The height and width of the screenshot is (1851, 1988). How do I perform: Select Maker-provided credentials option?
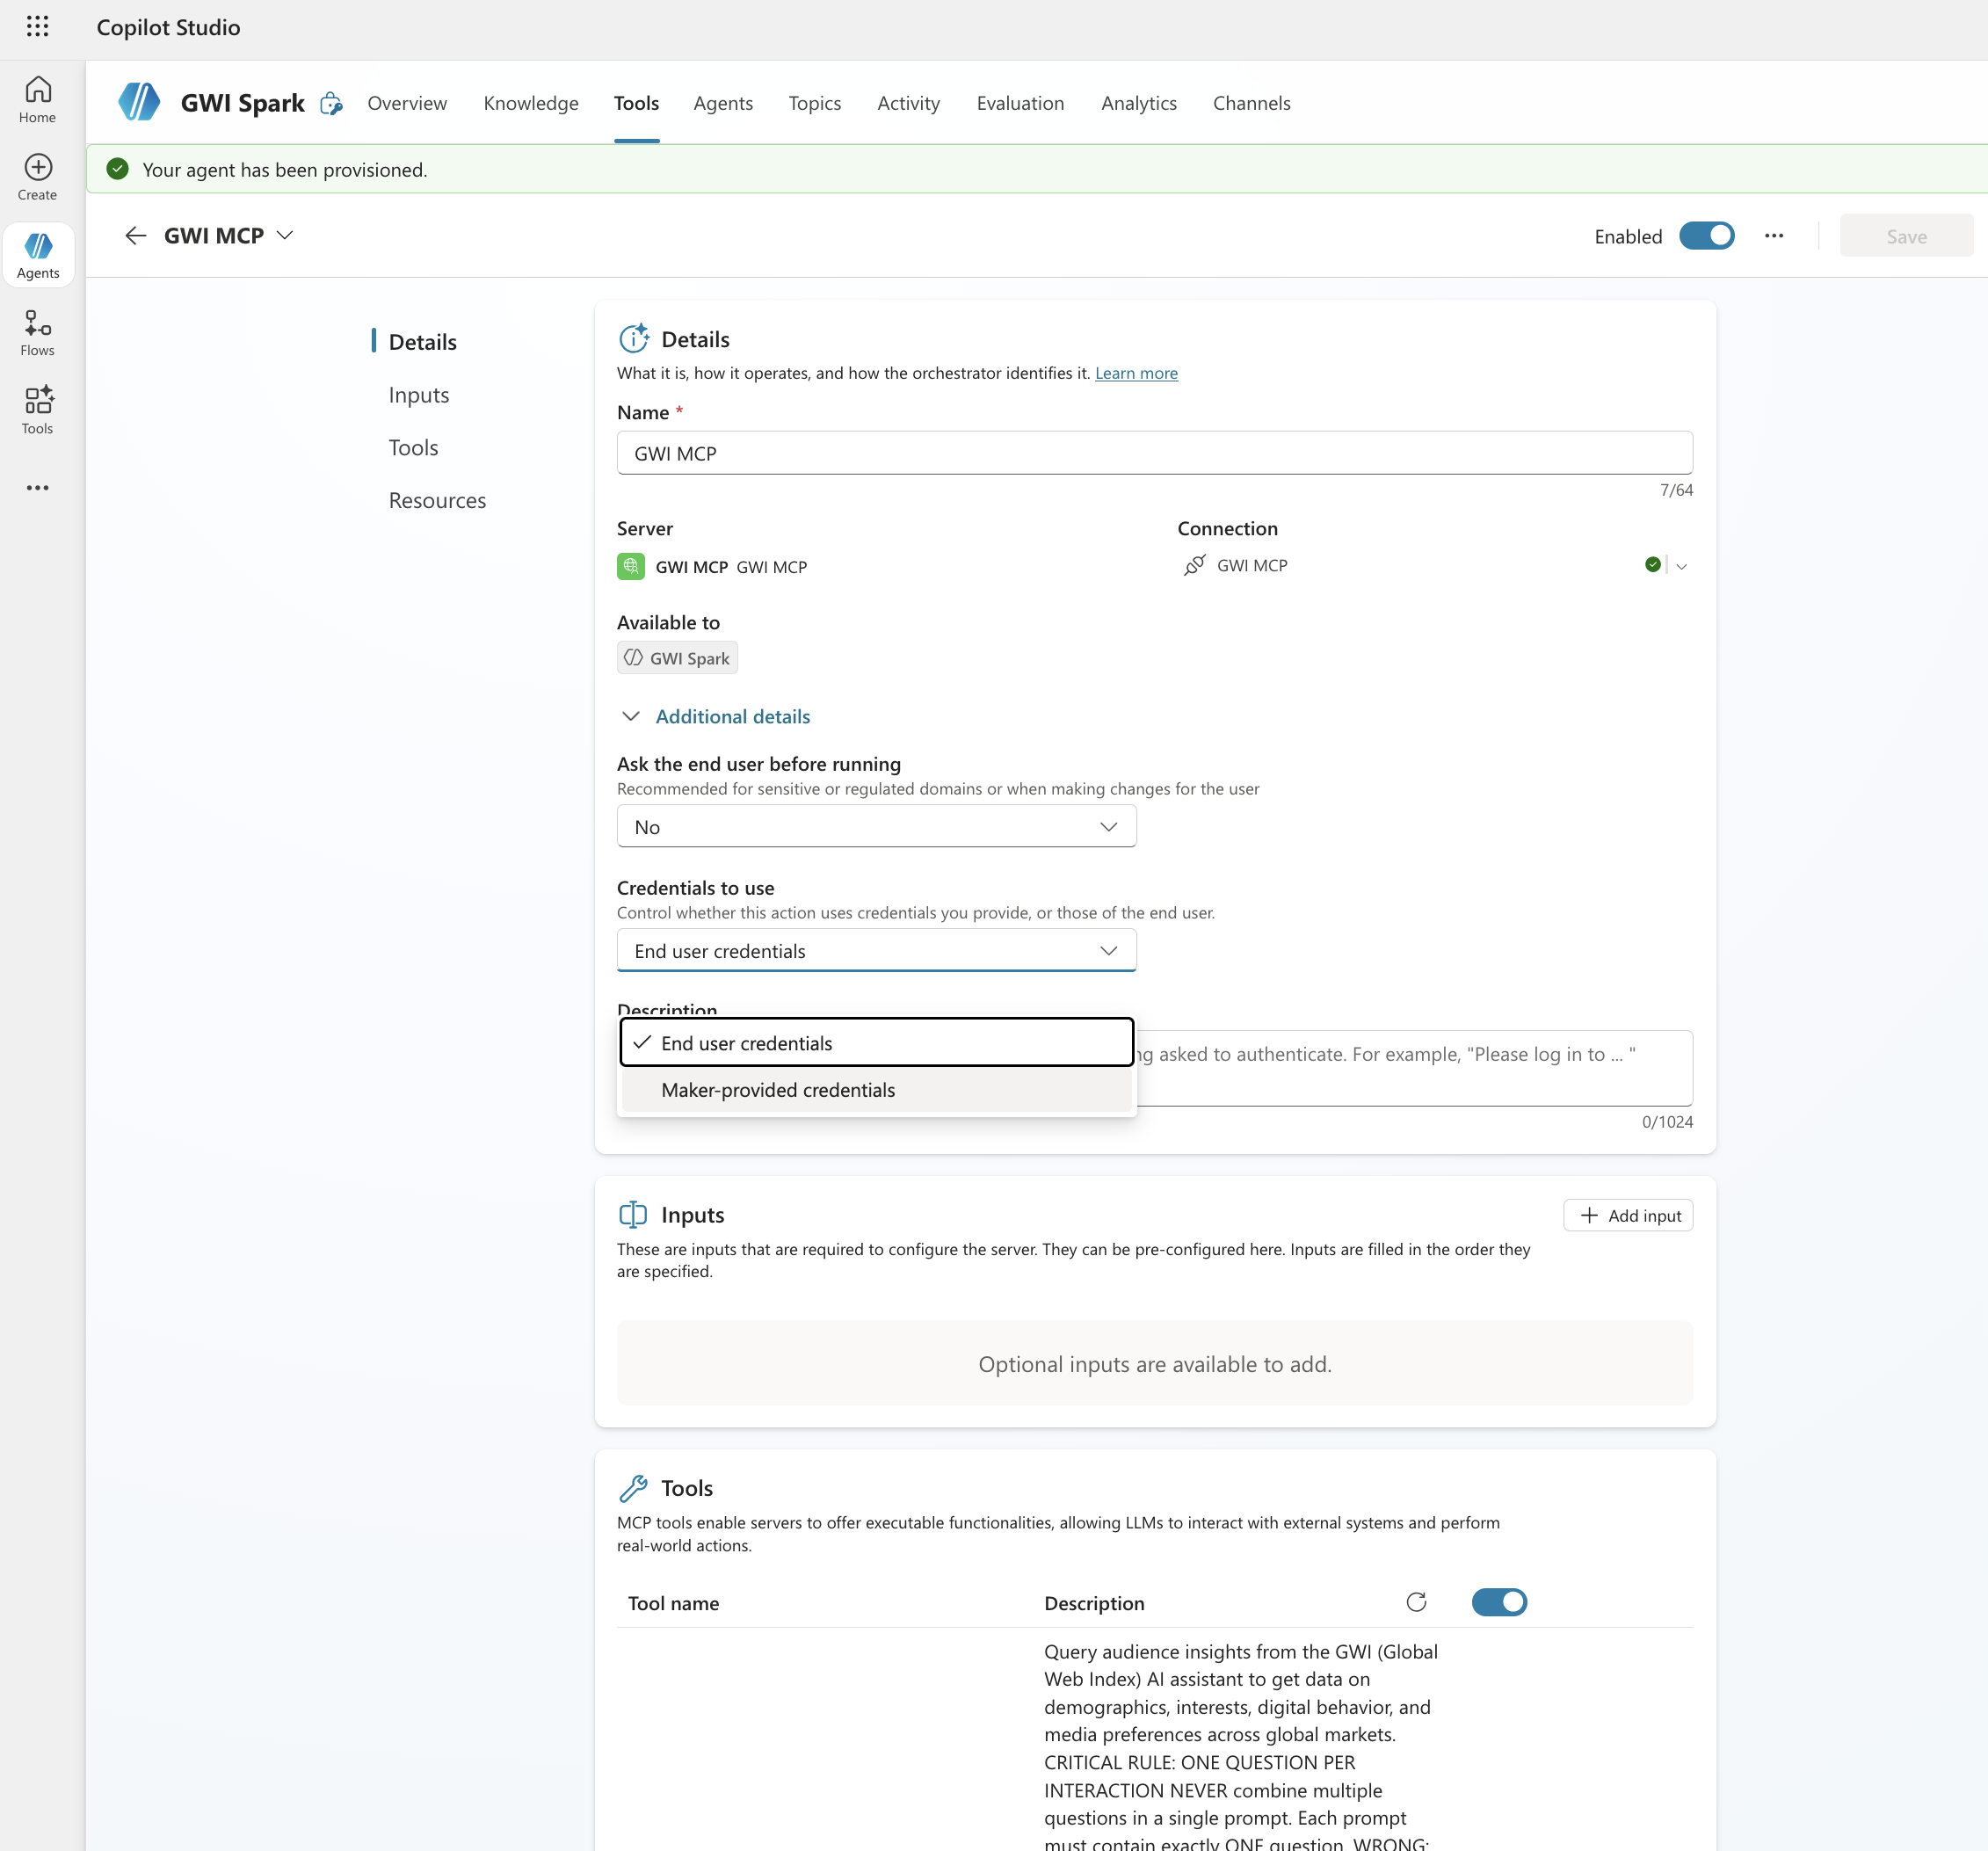[777, 1090]
